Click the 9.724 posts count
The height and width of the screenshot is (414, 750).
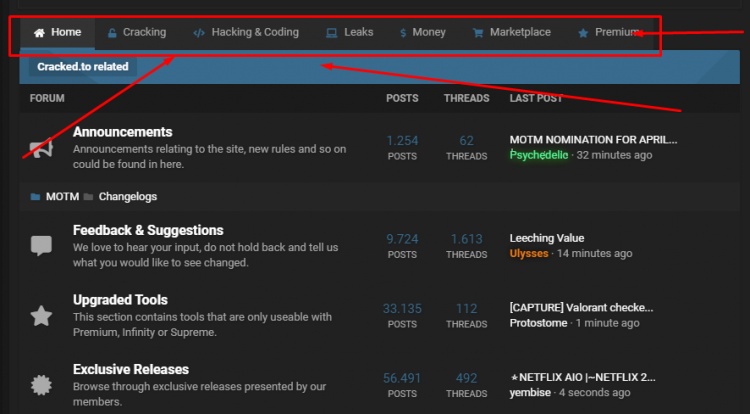[x=402, y=239]
